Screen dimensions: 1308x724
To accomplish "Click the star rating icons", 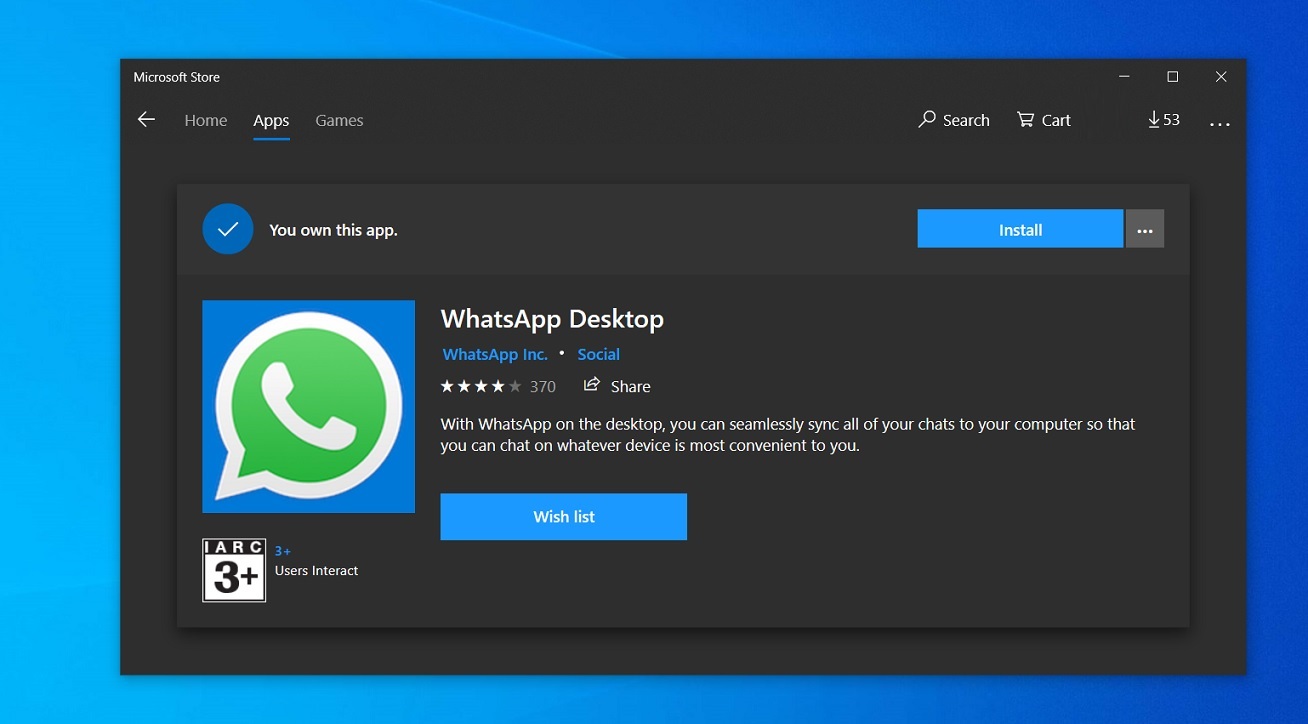I will (481, 386).
